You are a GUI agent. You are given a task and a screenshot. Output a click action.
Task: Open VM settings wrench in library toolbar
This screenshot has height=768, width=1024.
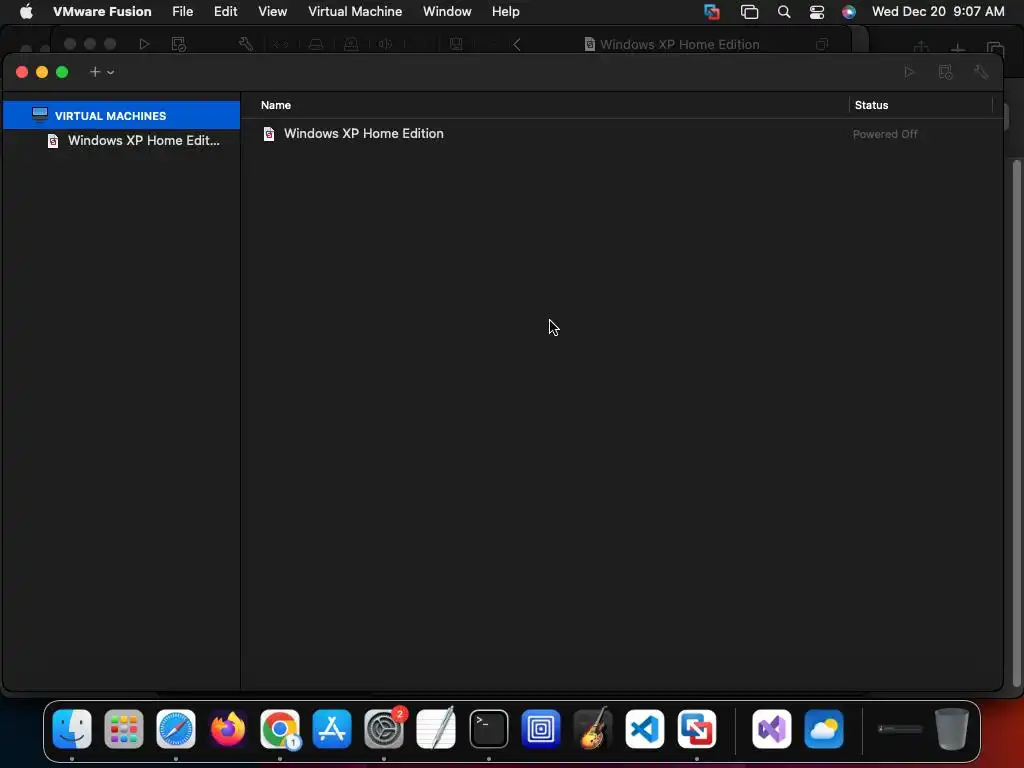click(980, 72)
